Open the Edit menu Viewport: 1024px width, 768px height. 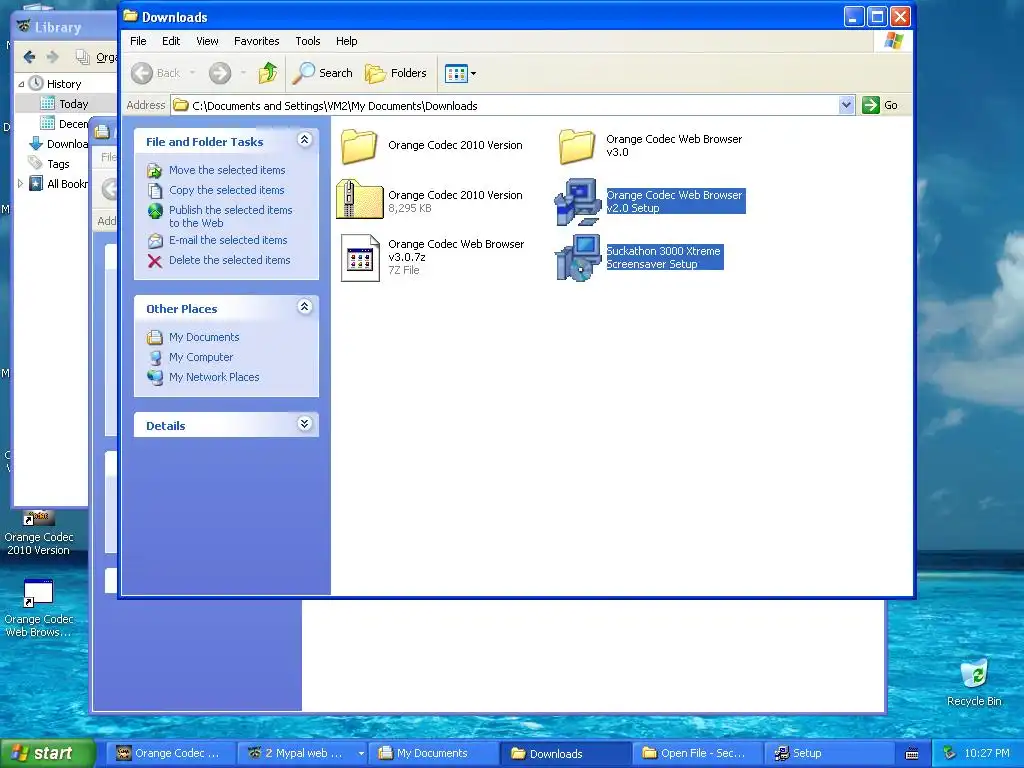[x=171, y=41]
